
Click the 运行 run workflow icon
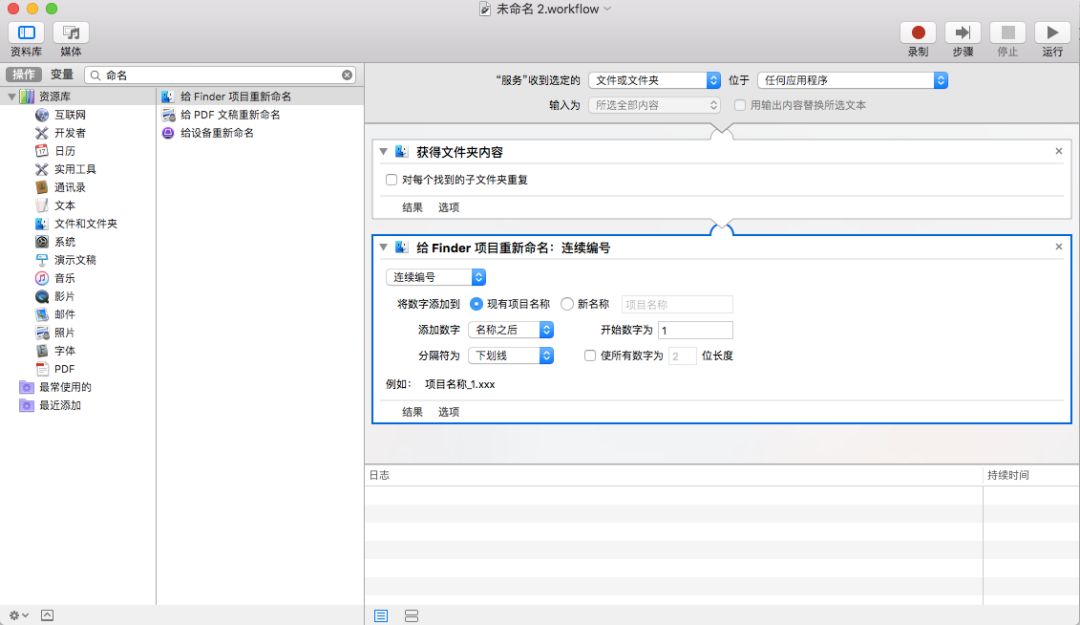pyautogui.click(x=1052, y=33)
